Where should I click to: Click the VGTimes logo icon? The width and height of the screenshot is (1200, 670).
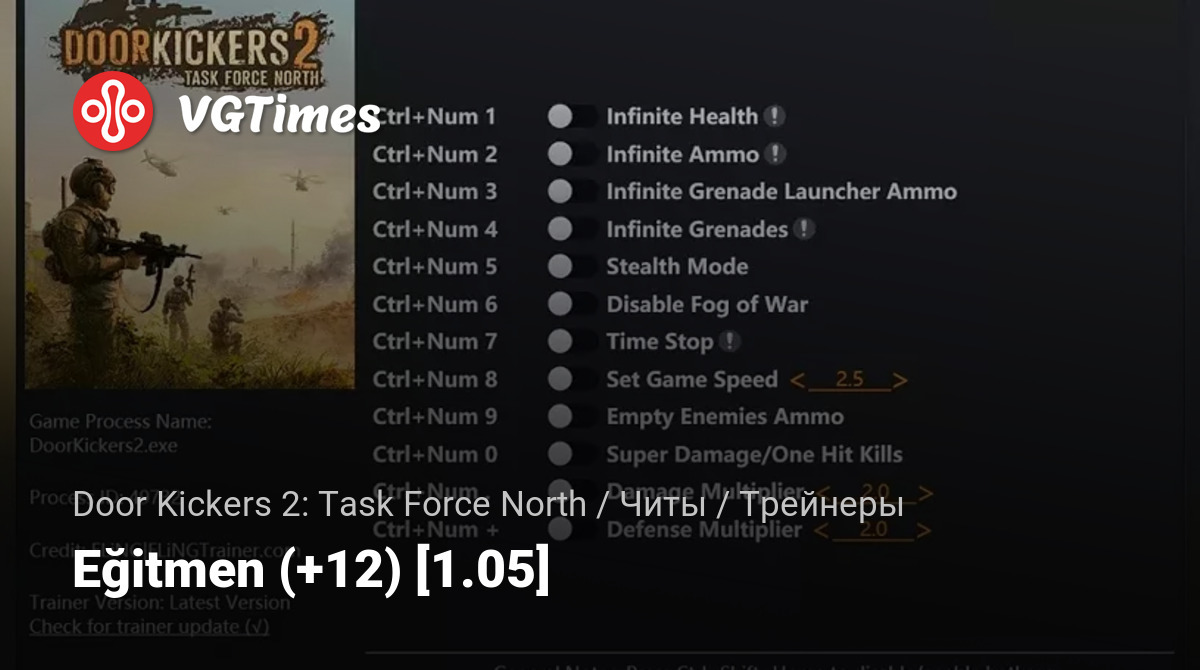click(113, 112)
